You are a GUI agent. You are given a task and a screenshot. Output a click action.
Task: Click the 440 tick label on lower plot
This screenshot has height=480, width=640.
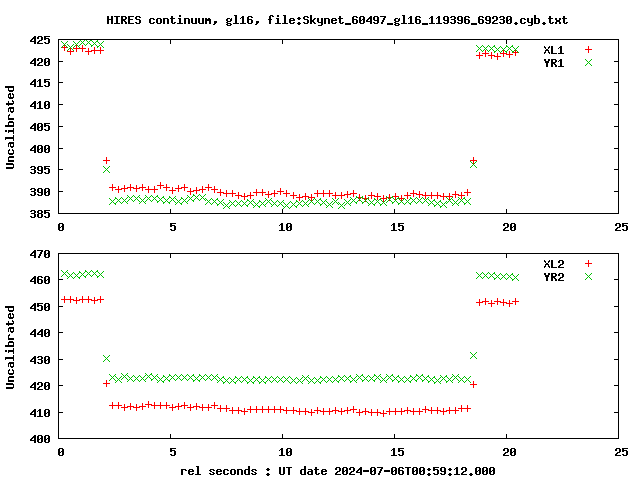click(x=40, y=333)
